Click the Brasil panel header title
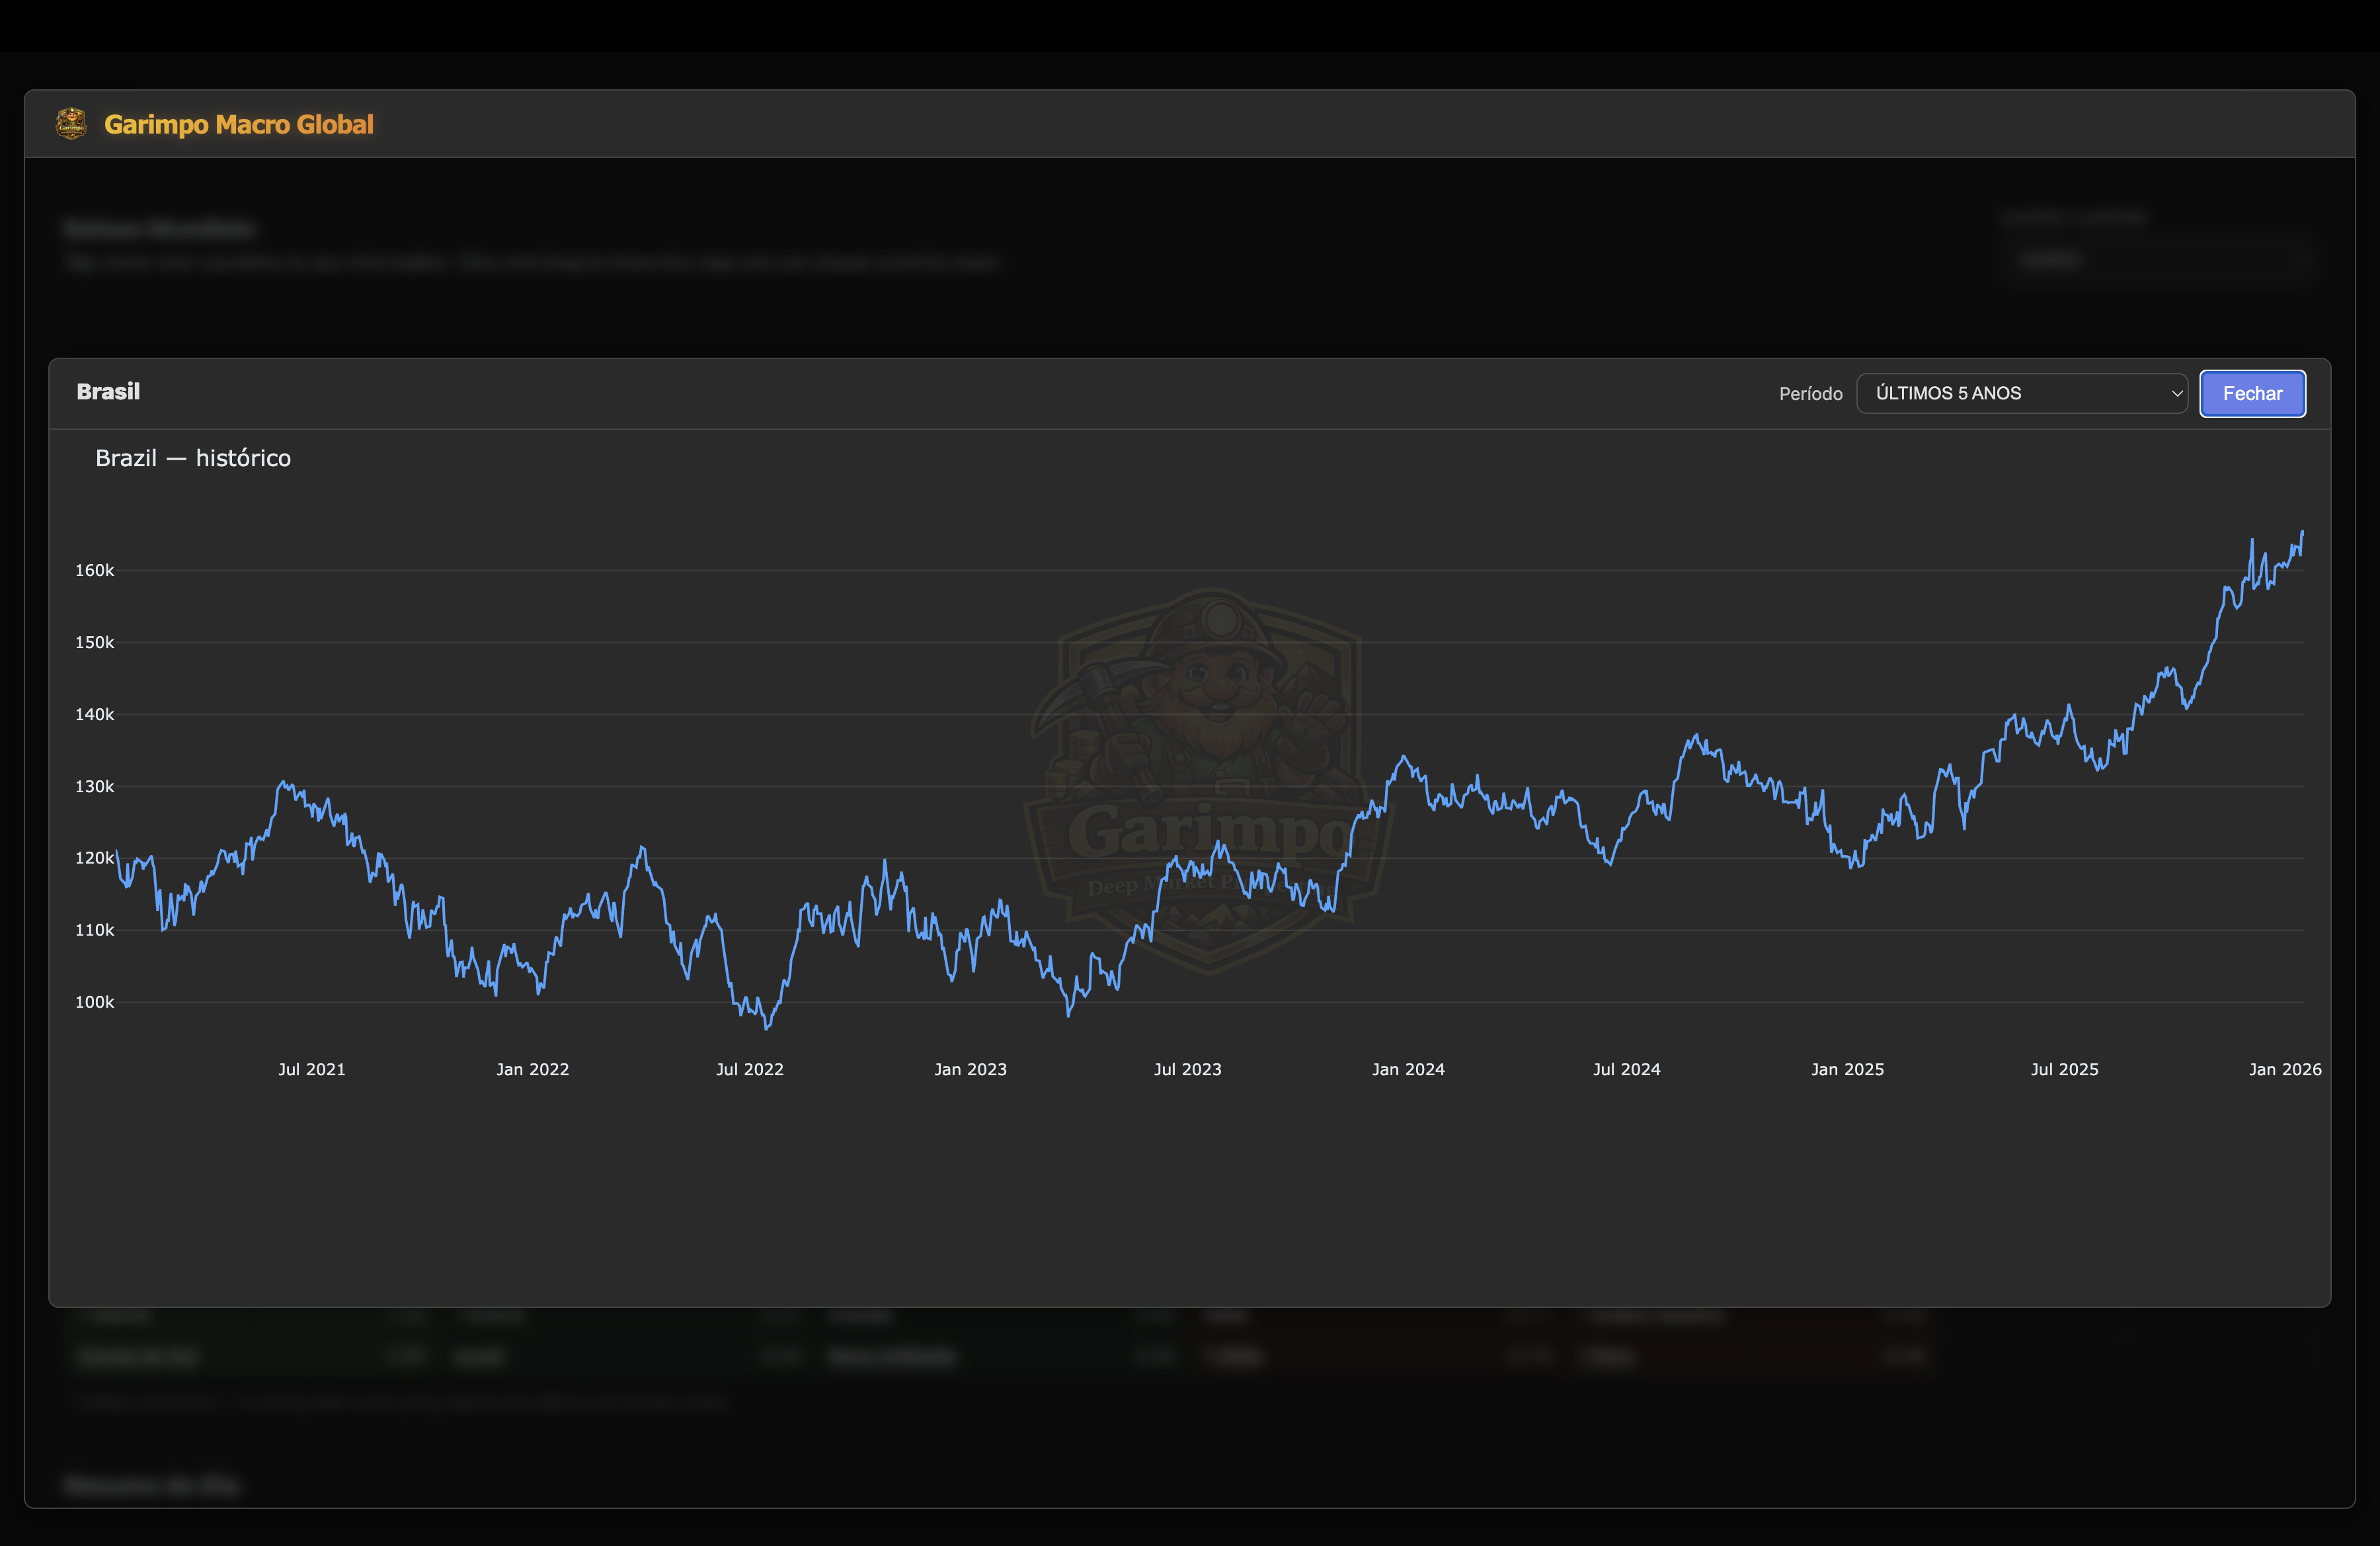This screenshot has width=2380, height=1546. 108,392
